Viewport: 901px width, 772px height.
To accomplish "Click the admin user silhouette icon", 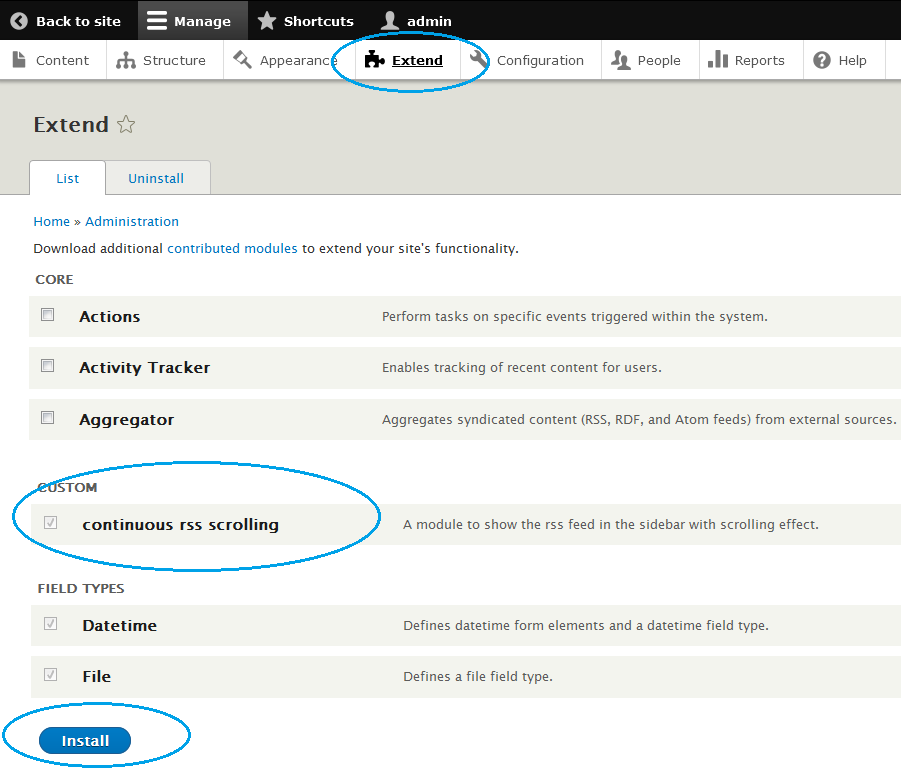I will point(390,21).
